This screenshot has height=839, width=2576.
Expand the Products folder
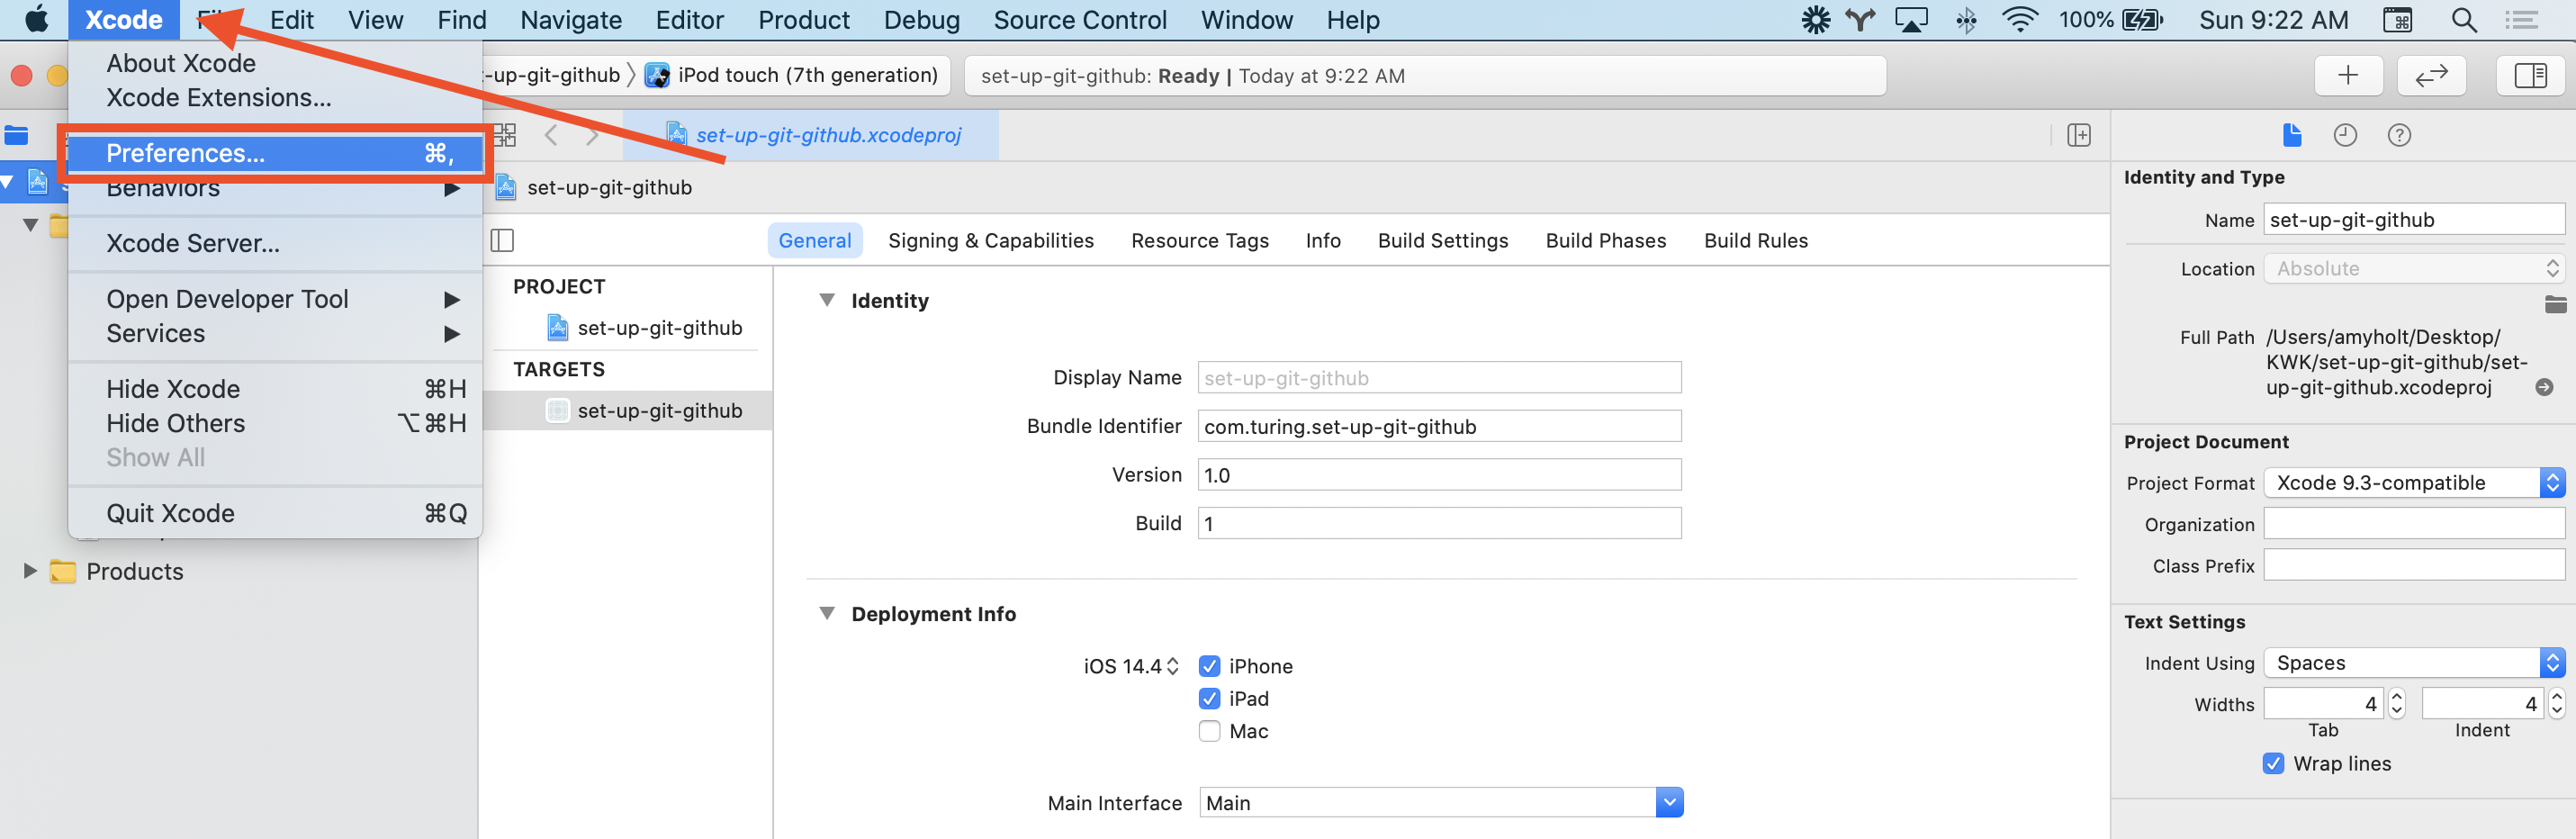pos(30,571)
